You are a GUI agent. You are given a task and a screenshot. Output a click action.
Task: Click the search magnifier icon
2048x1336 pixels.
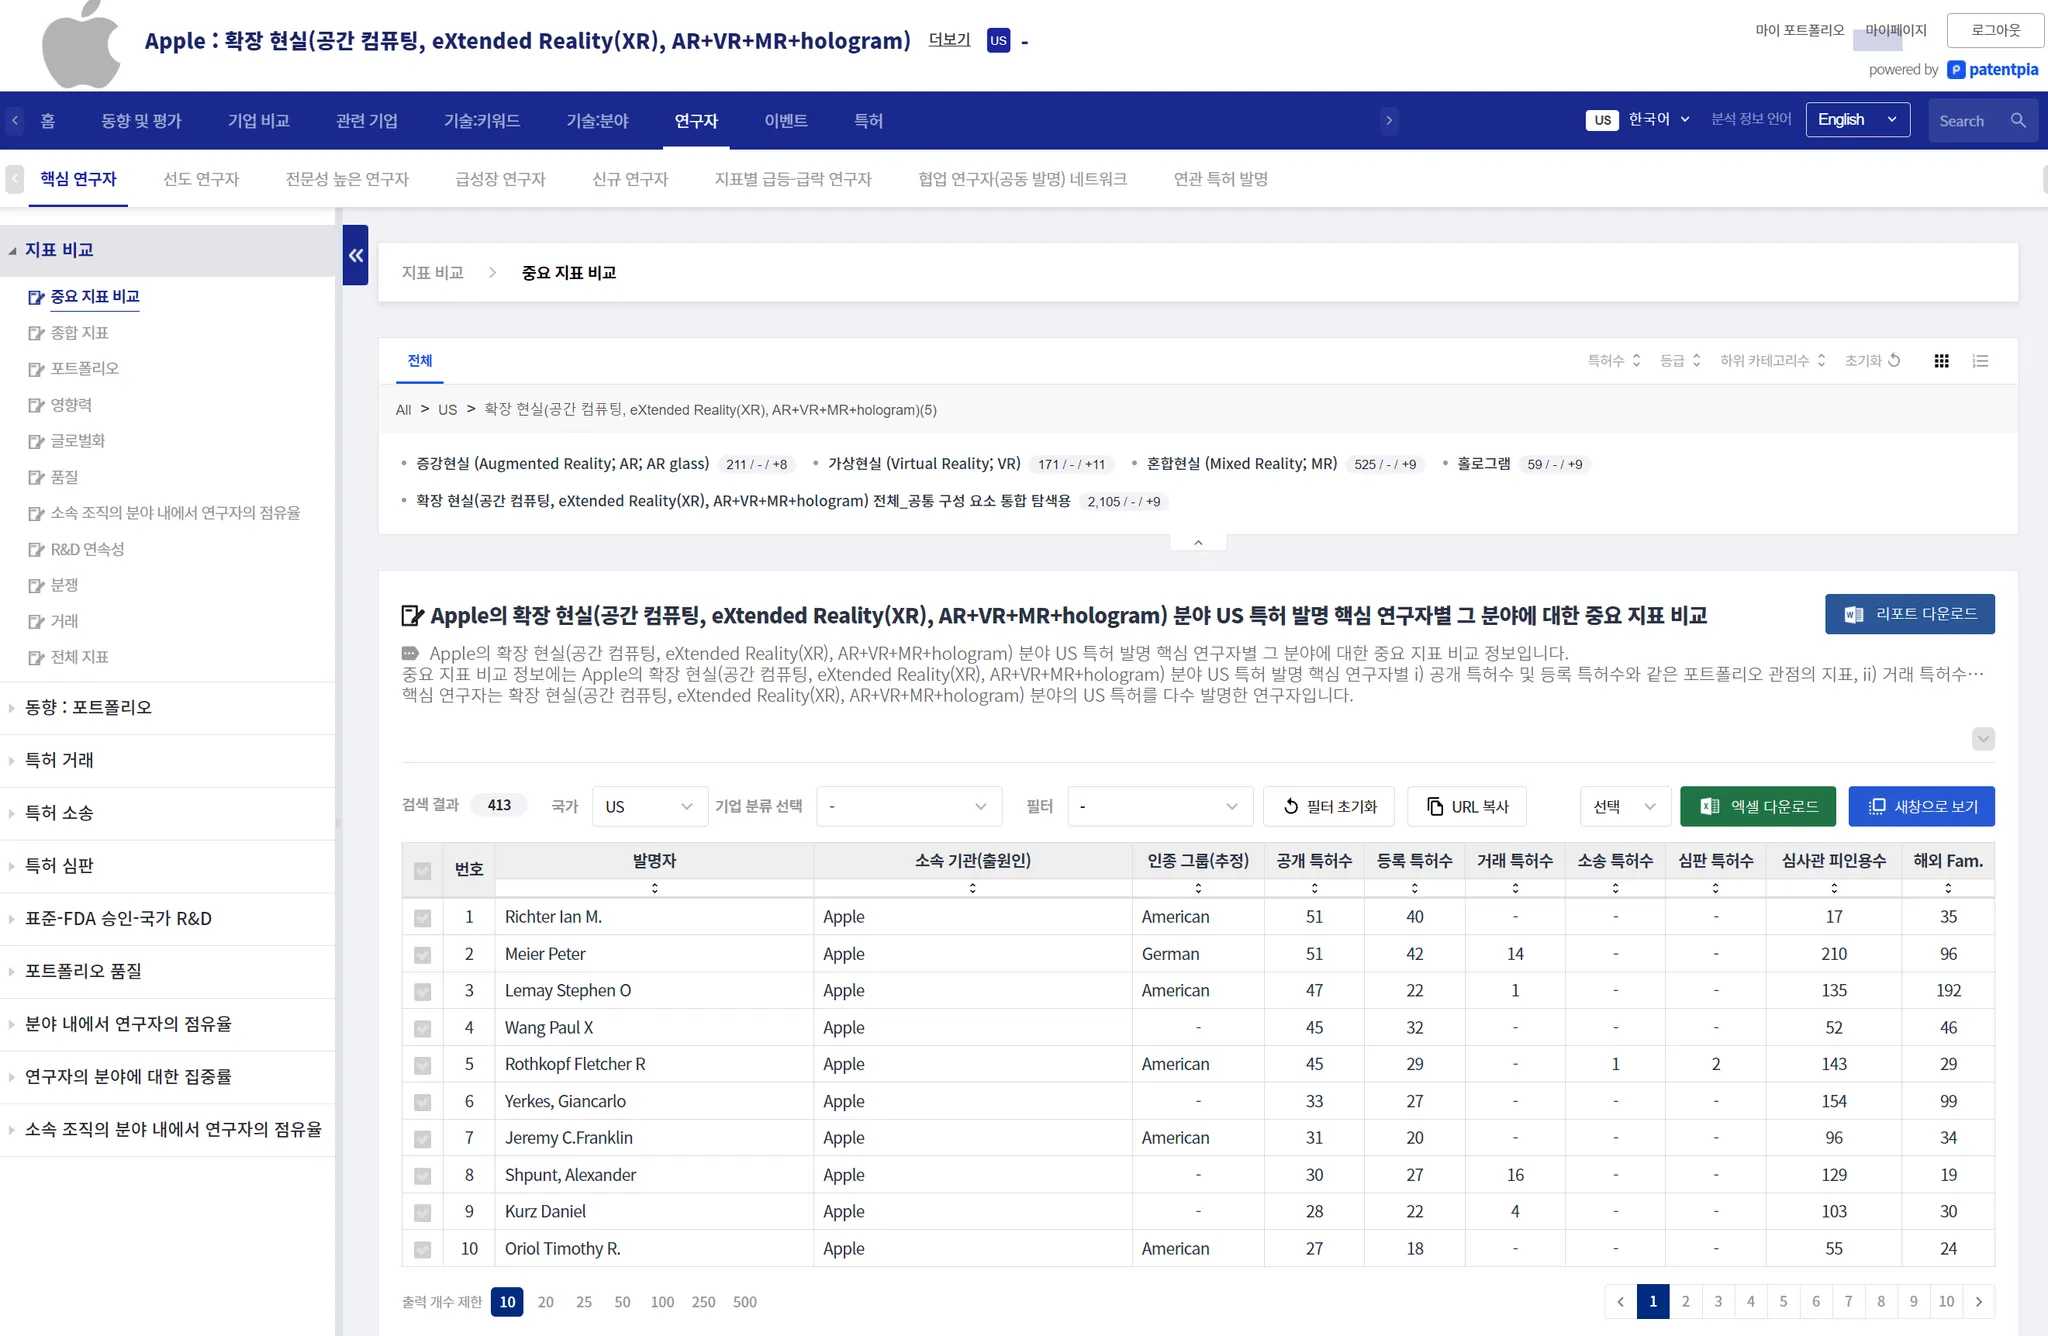point(2018,121)
